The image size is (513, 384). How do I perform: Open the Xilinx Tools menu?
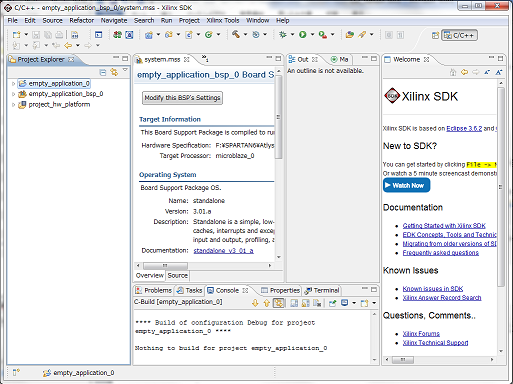(x=223, y=20)
